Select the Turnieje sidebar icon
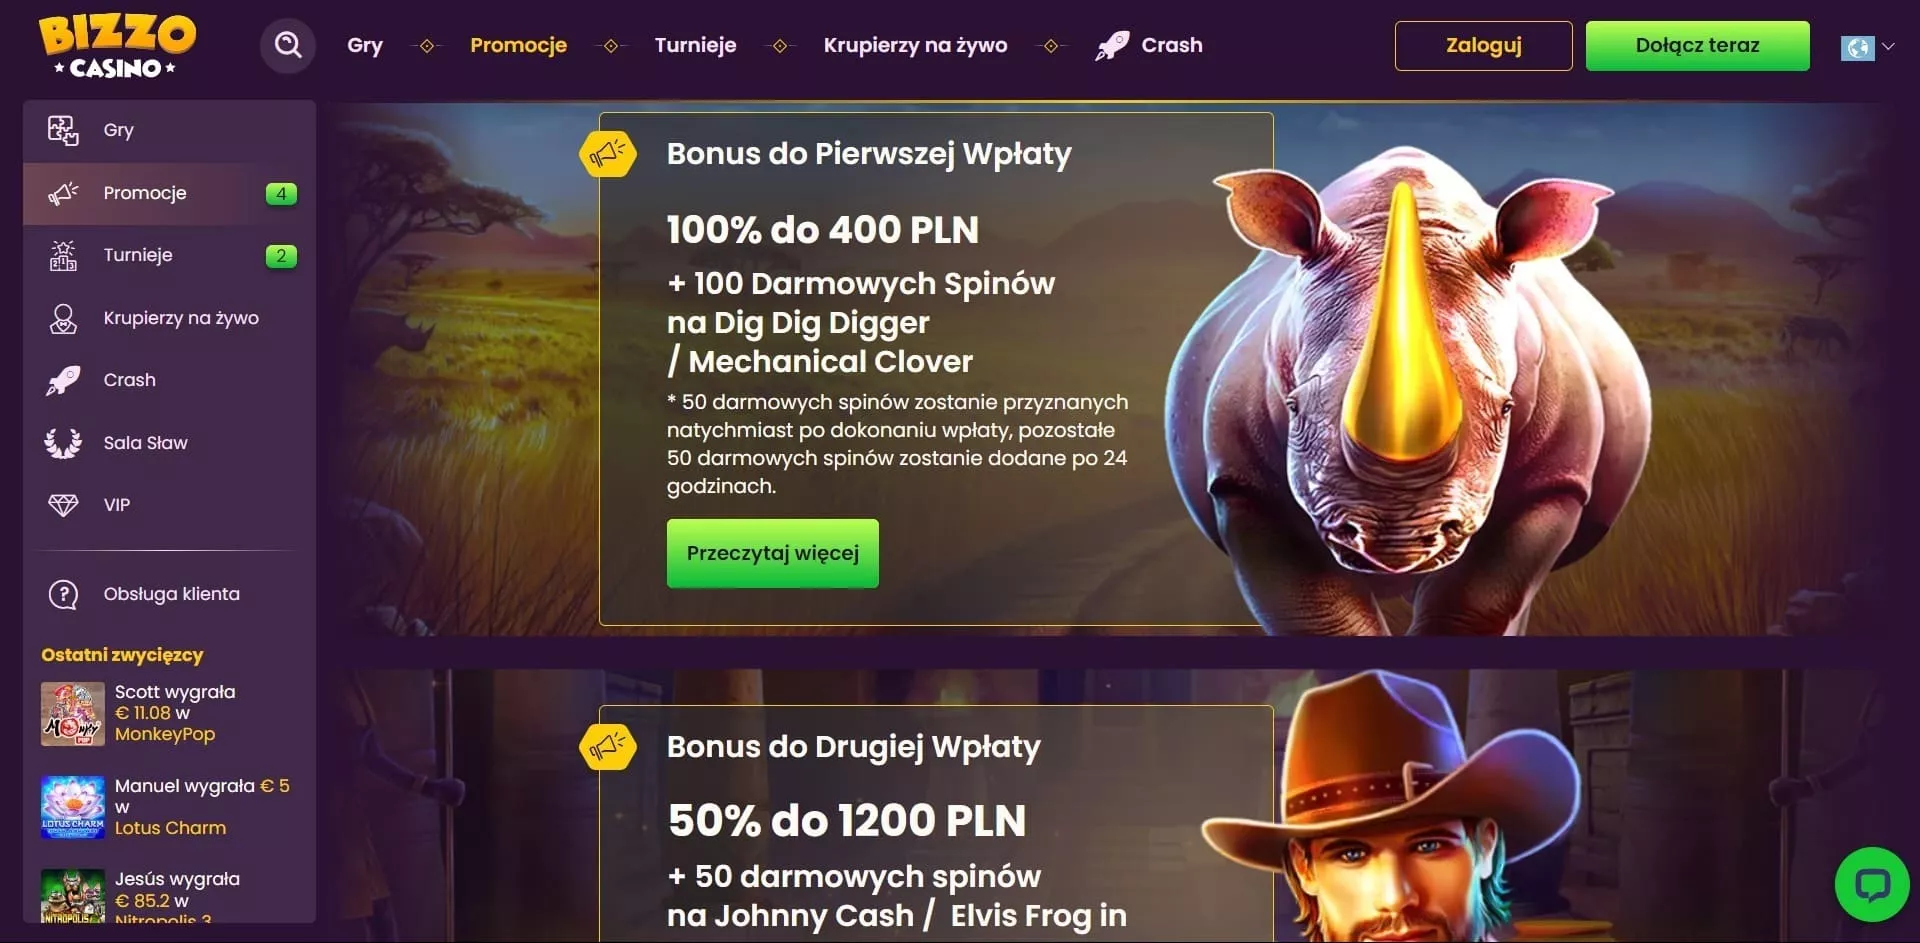This screenshot has width=1920, height=943. (x=63, y=256)
